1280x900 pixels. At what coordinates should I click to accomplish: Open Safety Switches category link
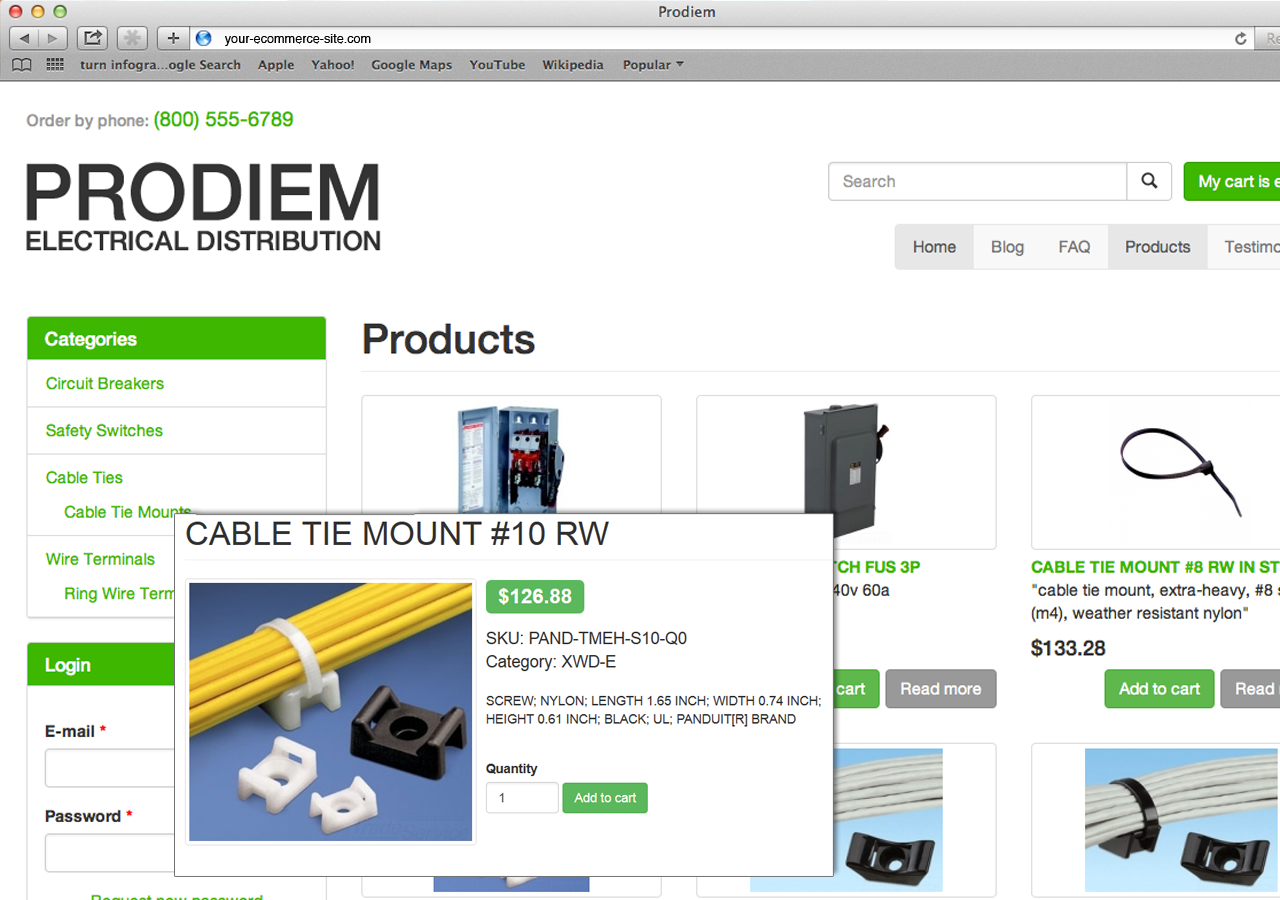[104, 430]
